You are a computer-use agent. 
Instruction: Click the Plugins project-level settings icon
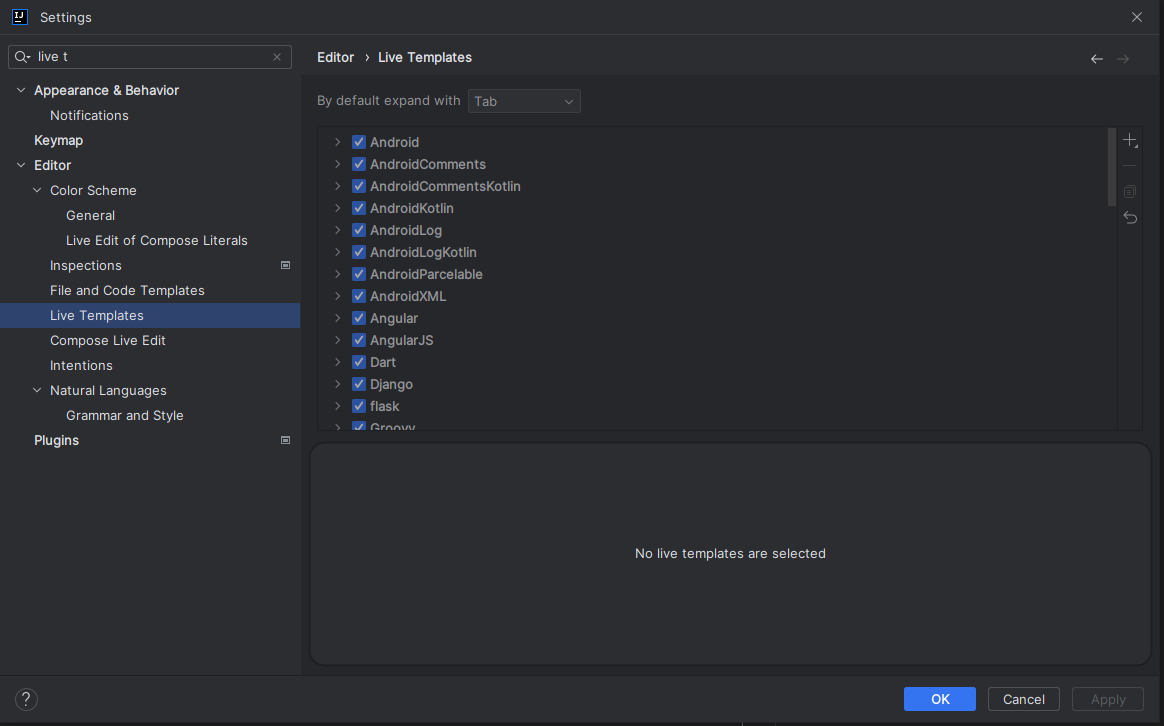click(285, 440)
